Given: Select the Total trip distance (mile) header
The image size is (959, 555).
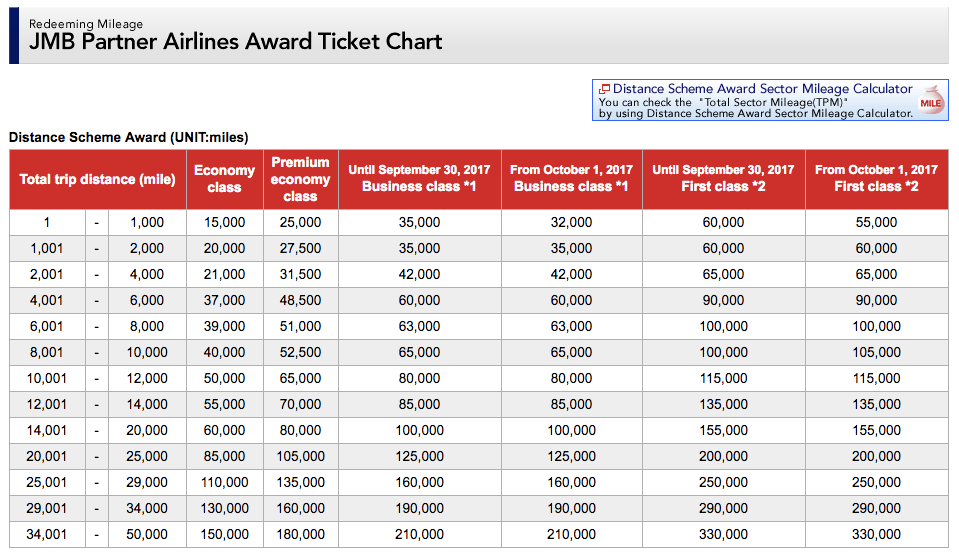Looking at the screenshot, I should [x=97, y=179].
